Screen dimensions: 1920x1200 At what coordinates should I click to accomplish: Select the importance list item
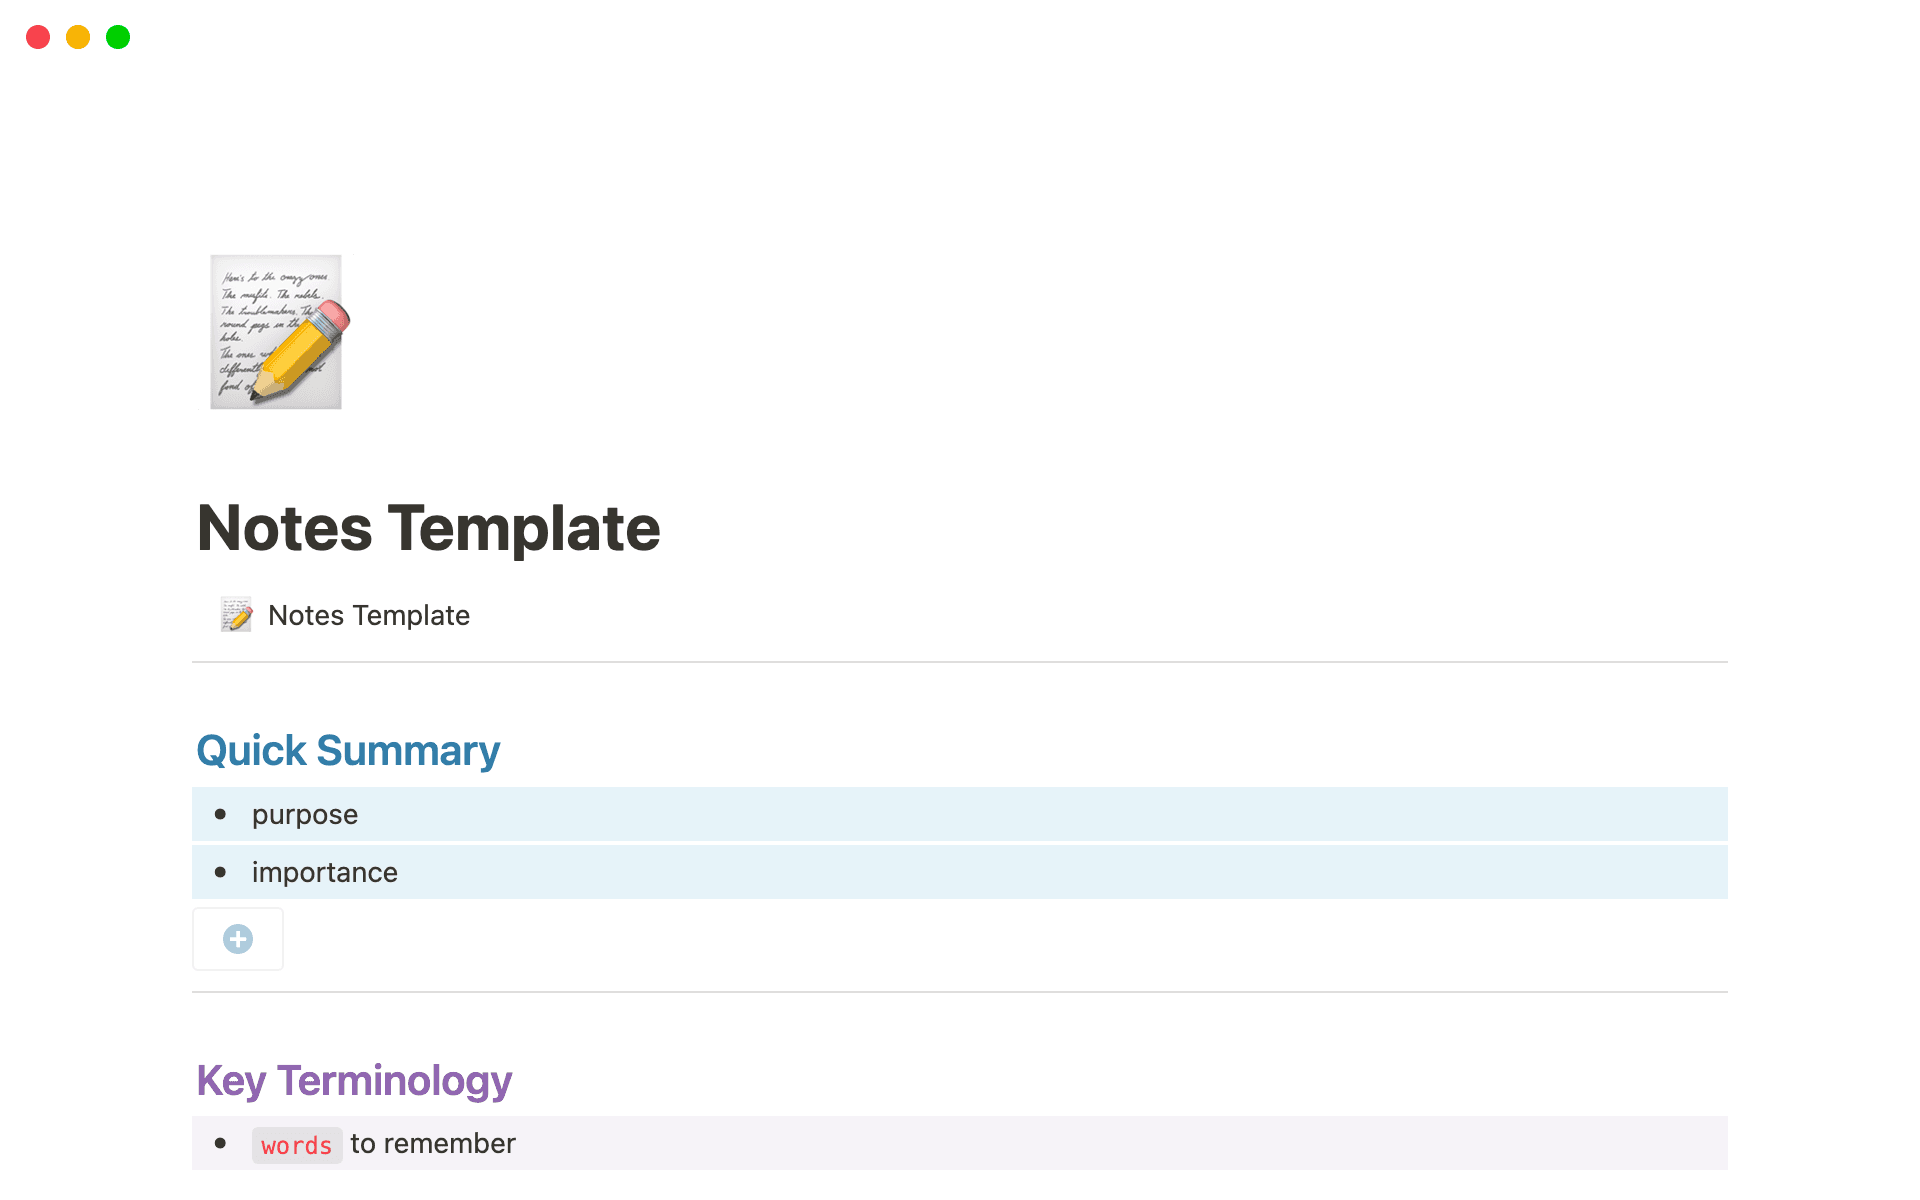(x=324, y=872)
